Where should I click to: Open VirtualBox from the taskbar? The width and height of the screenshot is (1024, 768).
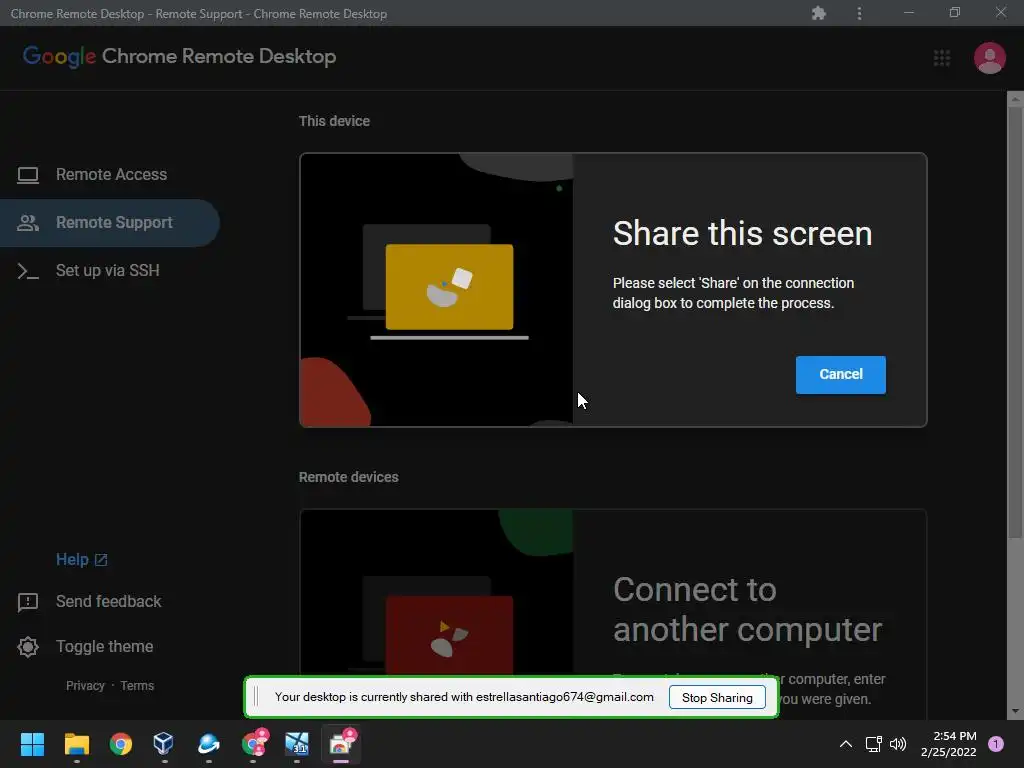pos(163,744)
